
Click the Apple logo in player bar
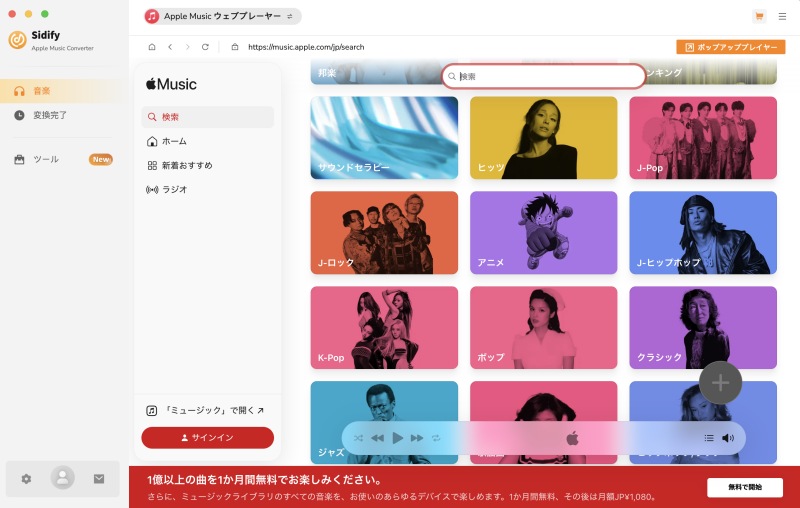(572, 438)
